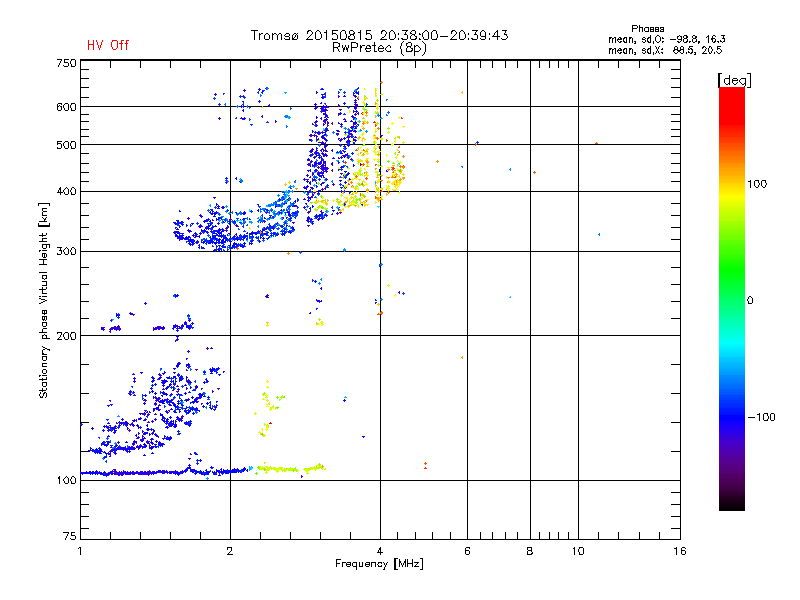Image resolution: width=800 pixels, height=600 pixels.
Task: Select the 'mean, sd,X: 88.5, 20.5' line
Action: tap(665, 50)
